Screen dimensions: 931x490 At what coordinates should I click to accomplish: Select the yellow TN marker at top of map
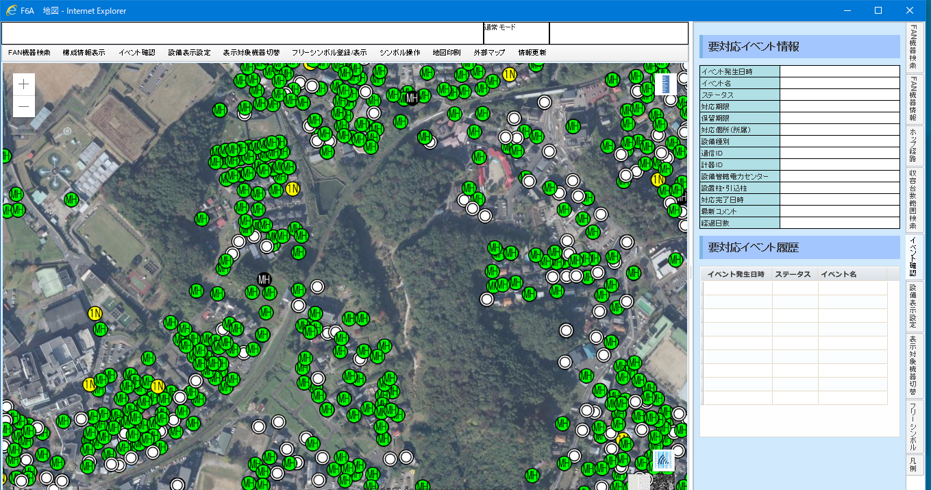pyautogui.click(x=509, y=75)
